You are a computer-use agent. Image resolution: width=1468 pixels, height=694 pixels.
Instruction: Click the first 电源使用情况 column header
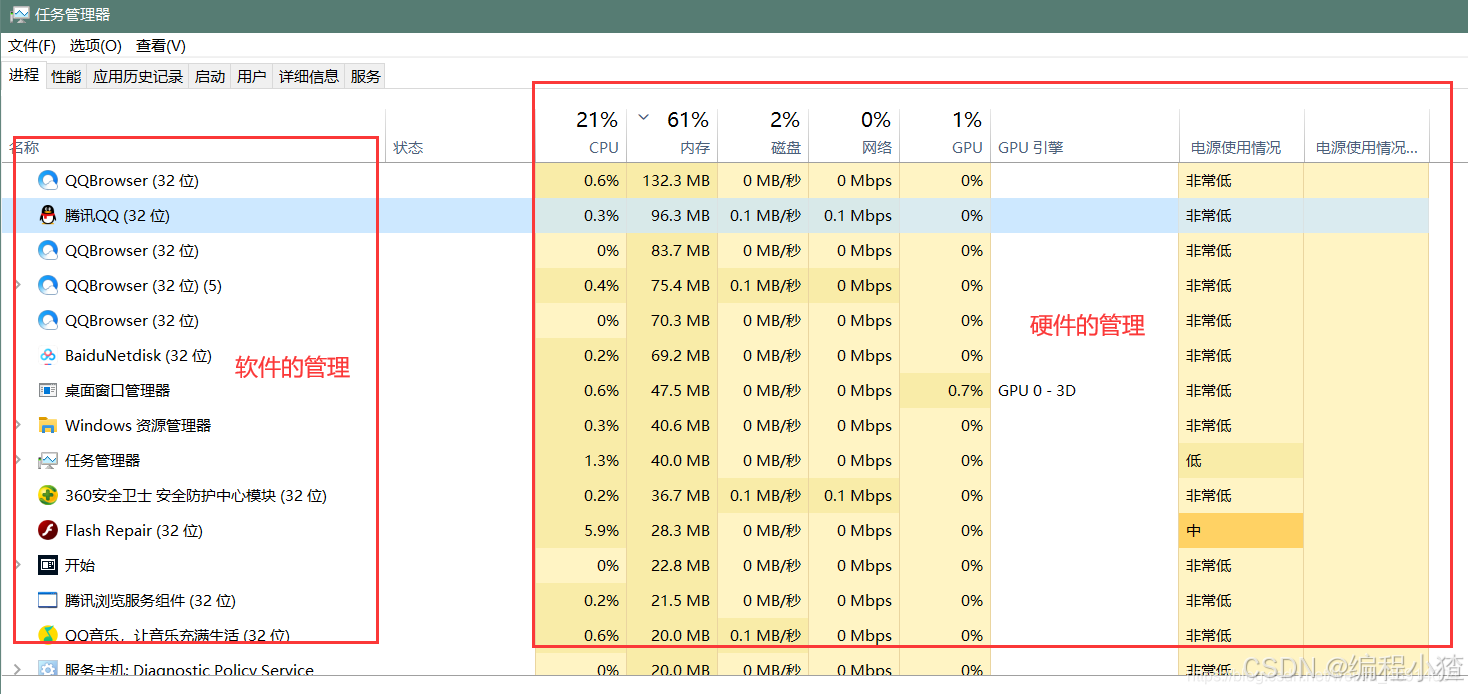[1241, 135]
